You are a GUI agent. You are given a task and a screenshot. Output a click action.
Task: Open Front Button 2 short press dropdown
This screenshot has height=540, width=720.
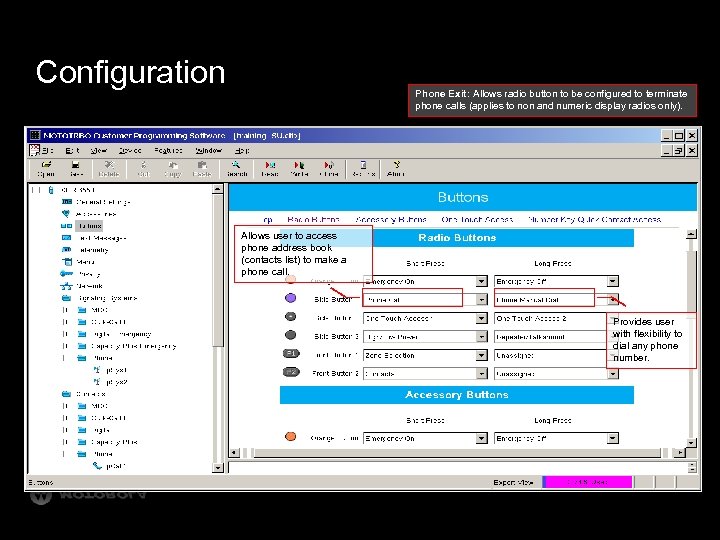pos(481,373)
